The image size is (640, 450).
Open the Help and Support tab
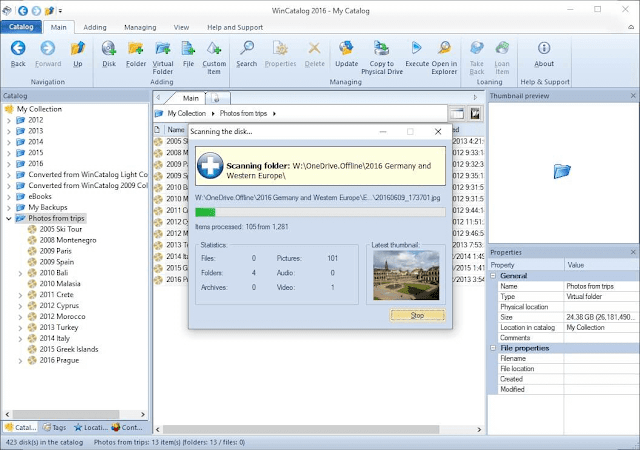tap(235, 27)
